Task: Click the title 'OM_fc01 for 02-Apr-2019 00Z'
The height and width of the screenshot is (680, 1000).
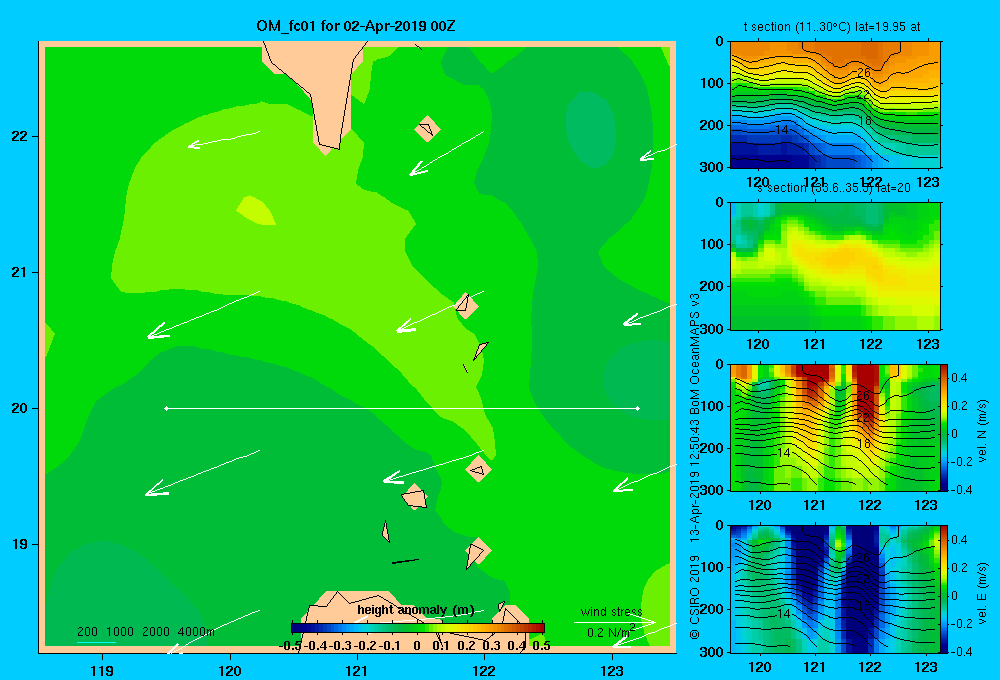Action: [x=355, y=26]
